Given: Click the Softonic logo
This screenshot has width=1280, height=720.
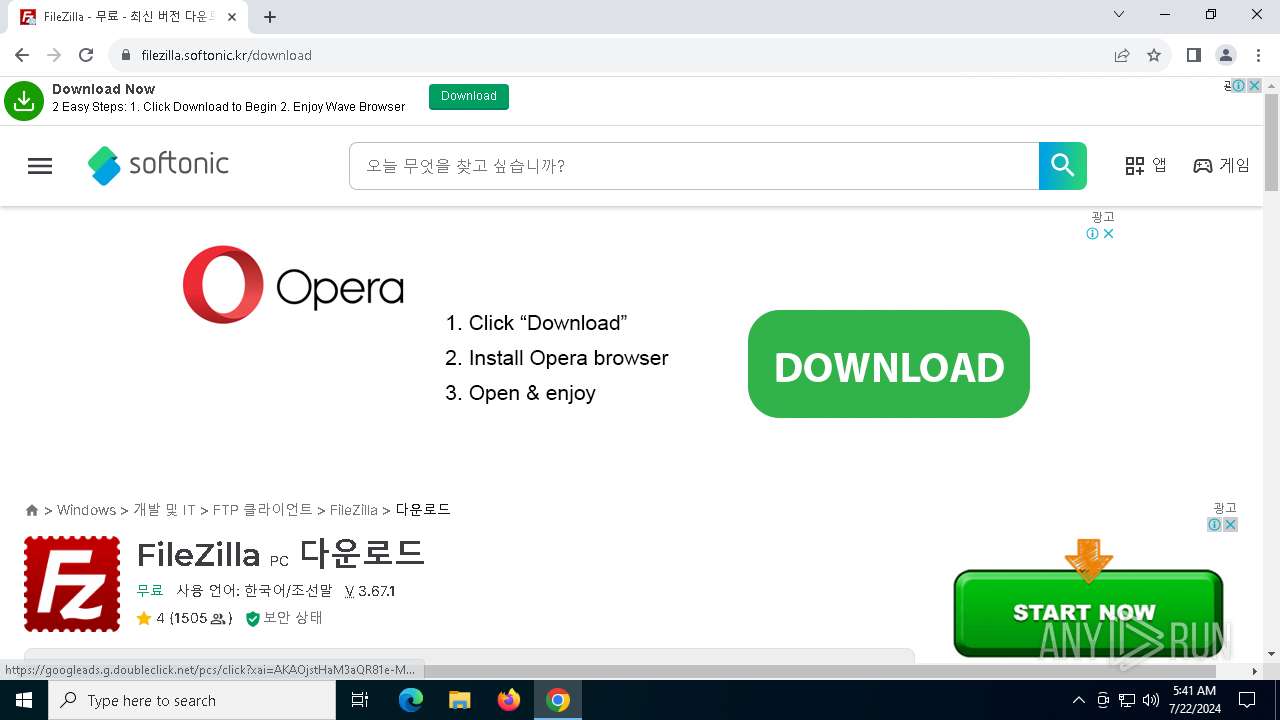Looking at the screenshot, I should (x=158, y=165).
